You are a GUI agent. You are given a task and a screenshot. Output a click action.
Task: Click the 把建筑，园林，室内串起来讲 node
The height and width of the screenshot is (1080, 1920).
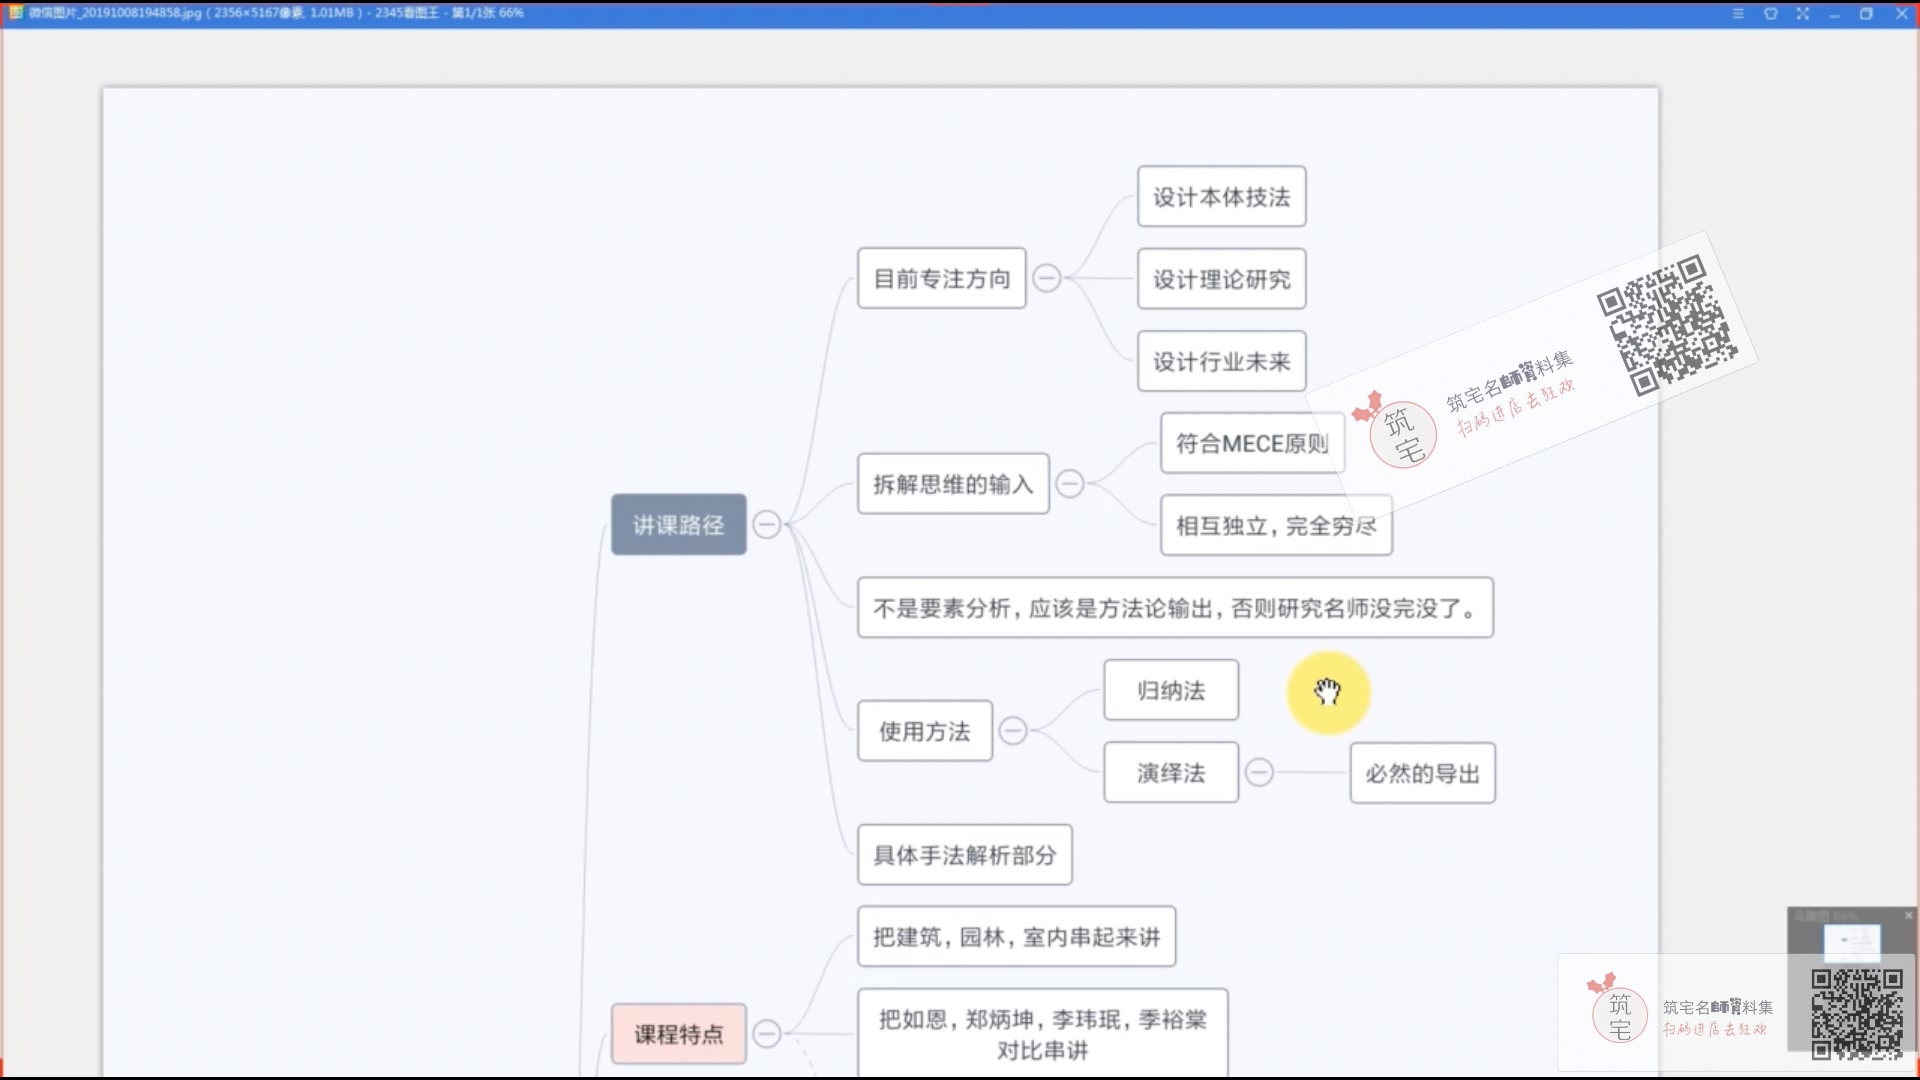coord(1016,937)
